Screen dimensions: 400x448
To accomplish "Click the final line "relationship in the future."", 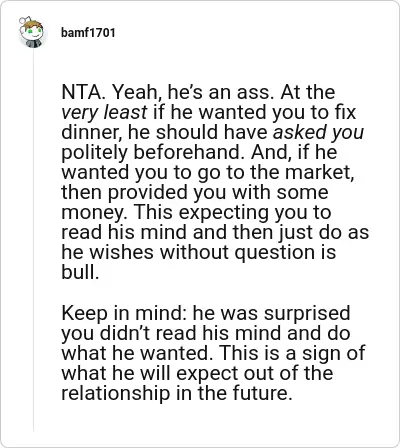I will pyautogui.click(x=175, y=393).
